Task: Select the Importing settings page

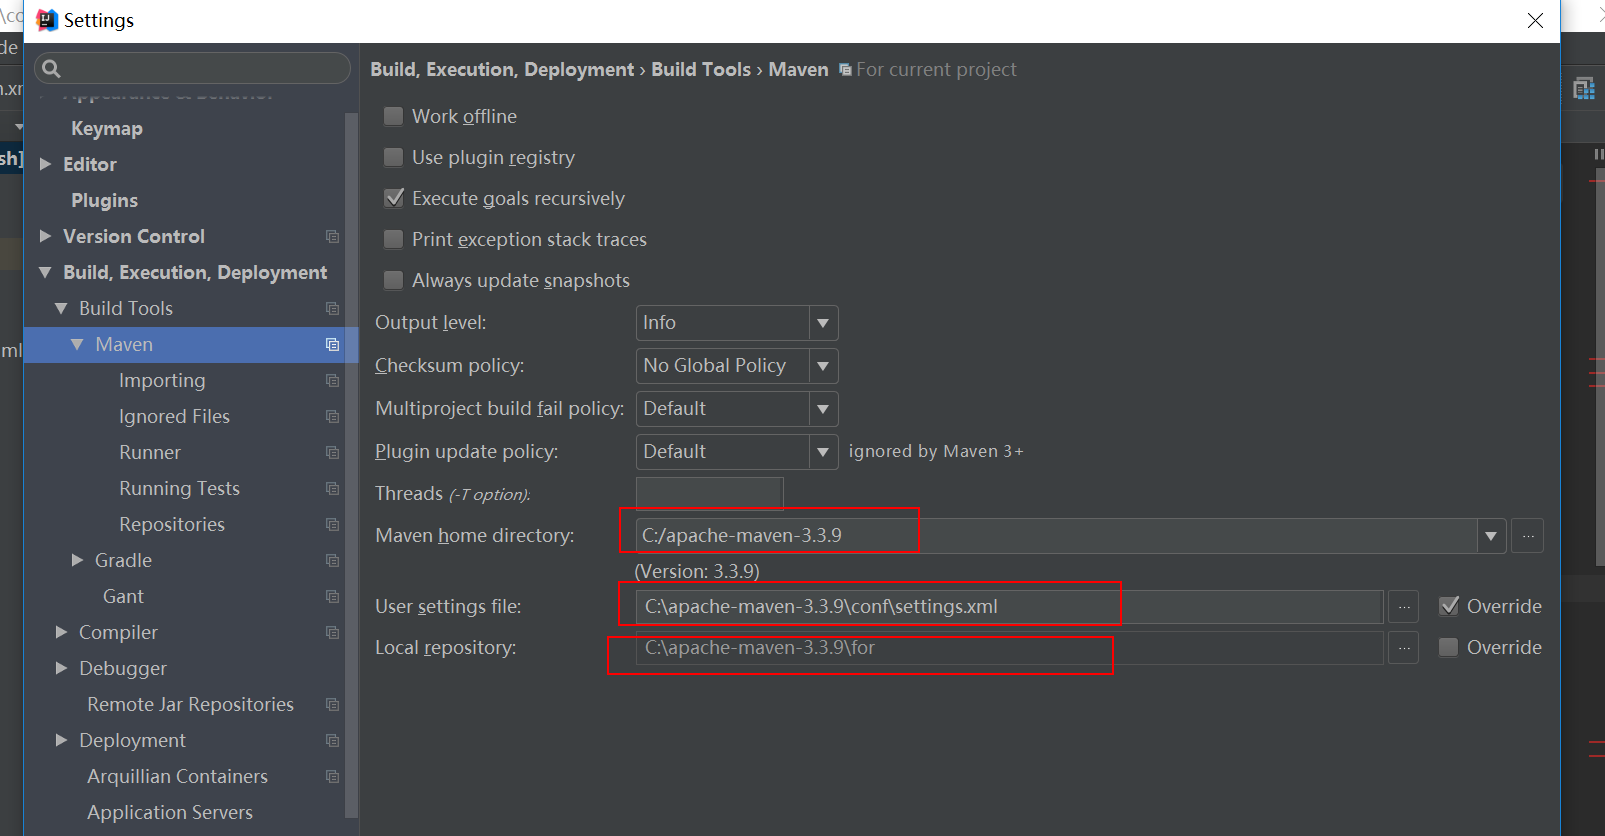Action: (x=162, y=380)
